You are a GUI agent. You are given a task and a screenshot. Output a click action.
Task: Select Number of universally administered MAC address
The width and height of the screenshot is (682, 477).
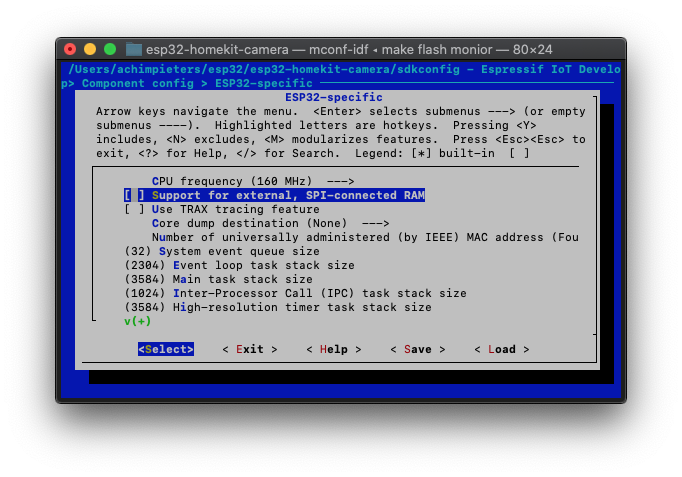tap(365, 237)
